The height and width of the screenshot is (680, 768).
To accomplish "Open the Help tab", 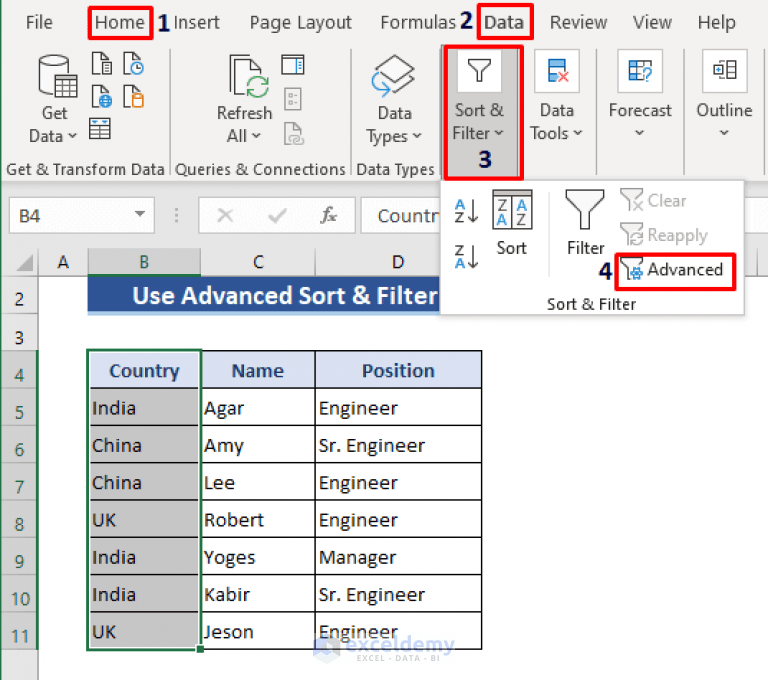I will coord(717,23).
